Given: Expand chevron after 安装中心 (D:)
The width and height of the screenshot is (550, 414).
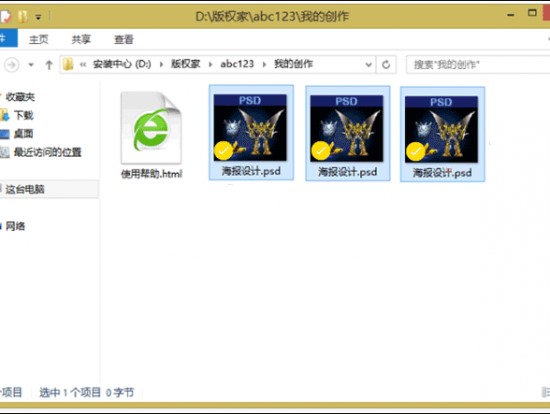Looking at the screenshot, I should coord(161,65).
